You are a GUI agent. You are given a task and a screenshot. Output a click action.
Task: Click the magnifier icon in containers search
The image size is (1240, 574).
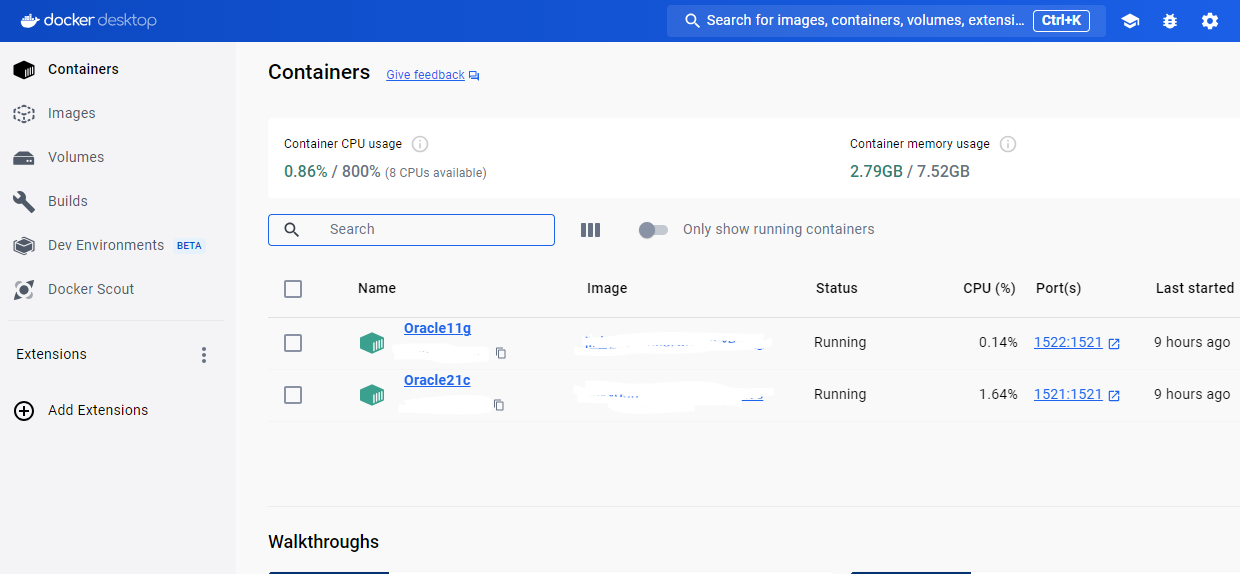pos(292,230)
